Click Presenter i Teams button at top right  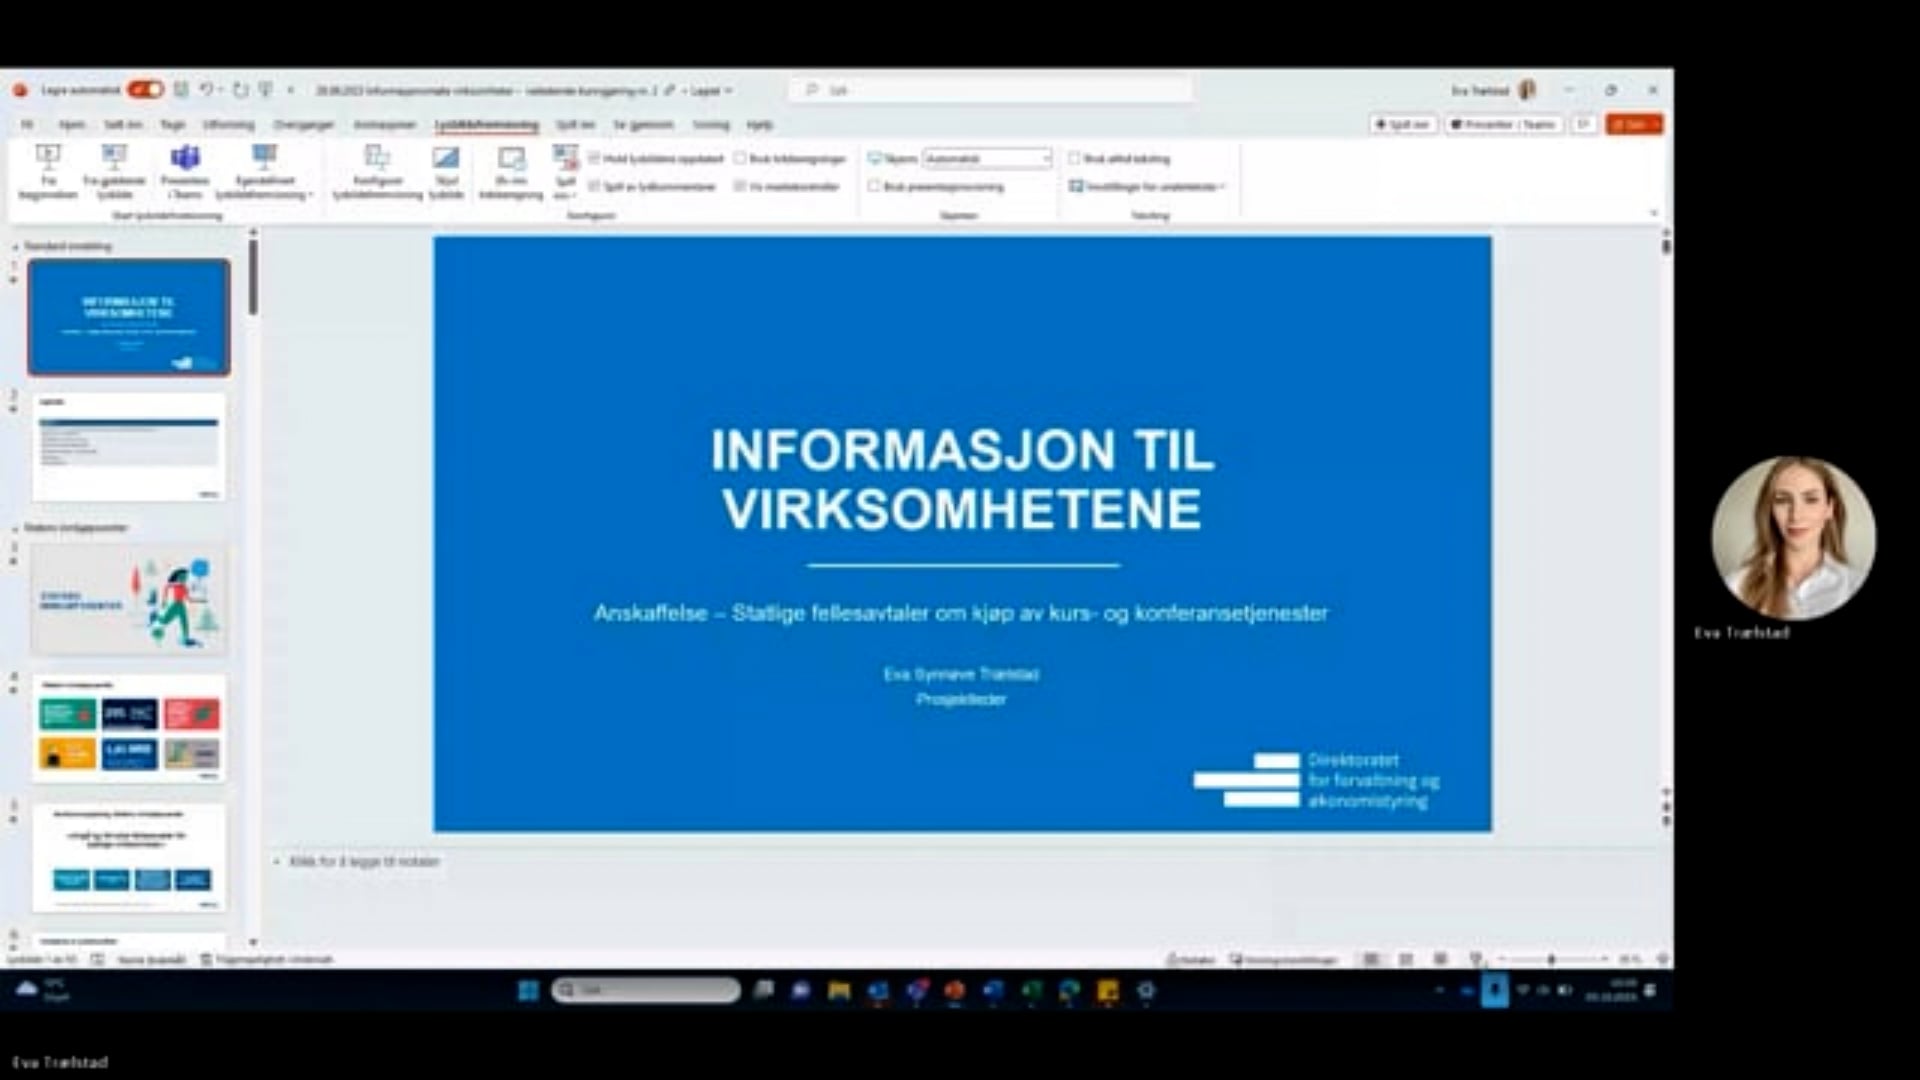(1503, 124)
